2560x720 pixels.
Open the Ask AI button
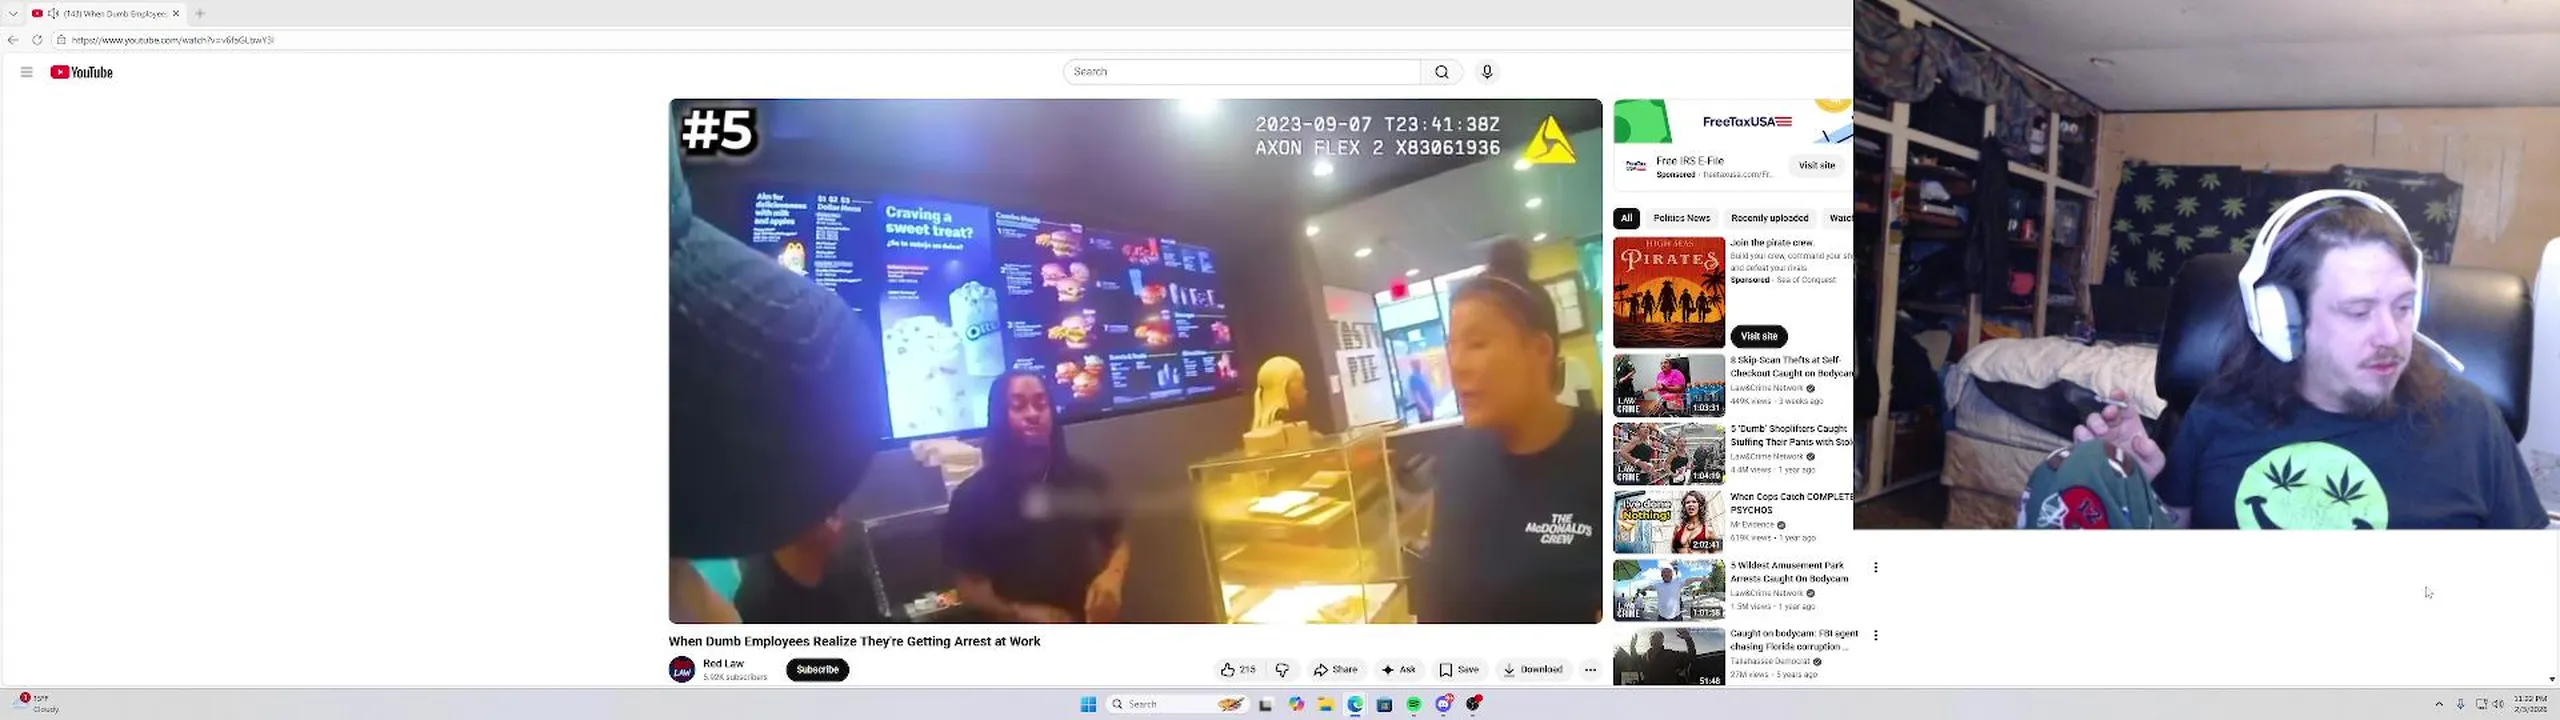click(x=1399, y=670)
